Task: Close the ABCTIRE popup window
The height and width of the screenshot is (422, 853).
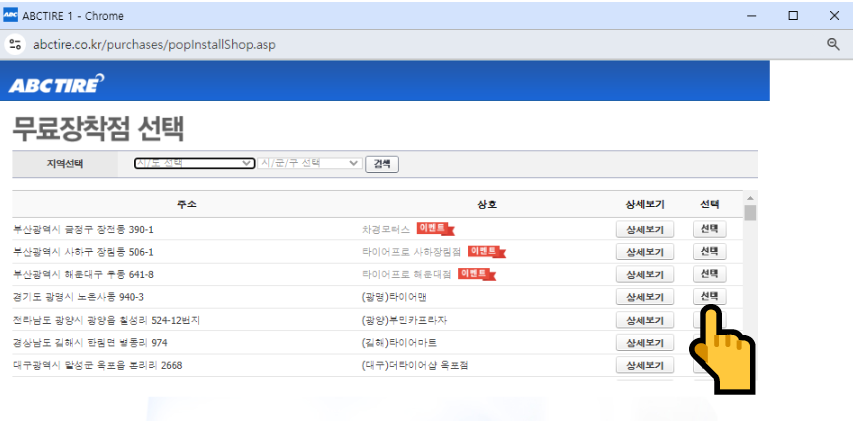Action: click(x=834, y=16)
